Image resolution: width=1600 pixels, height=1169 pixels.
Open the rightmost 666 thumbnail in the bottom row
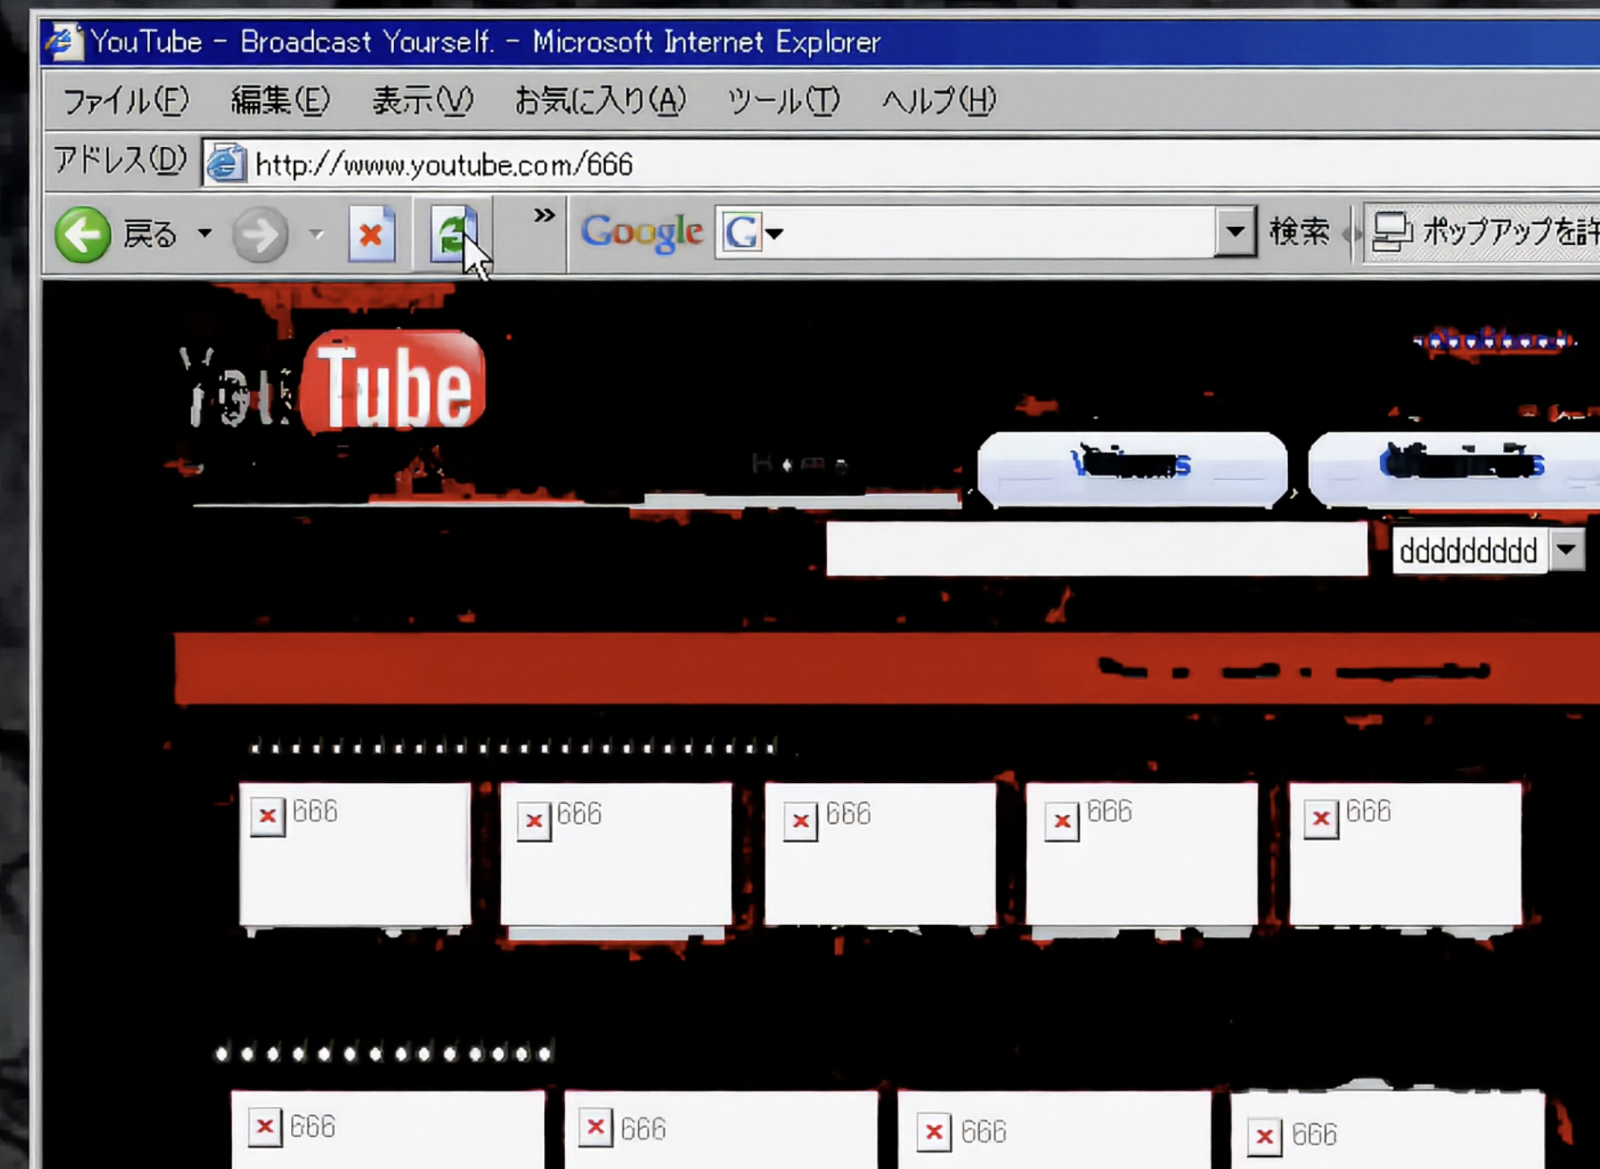pyautogui.click(x=1387, y=1130)
